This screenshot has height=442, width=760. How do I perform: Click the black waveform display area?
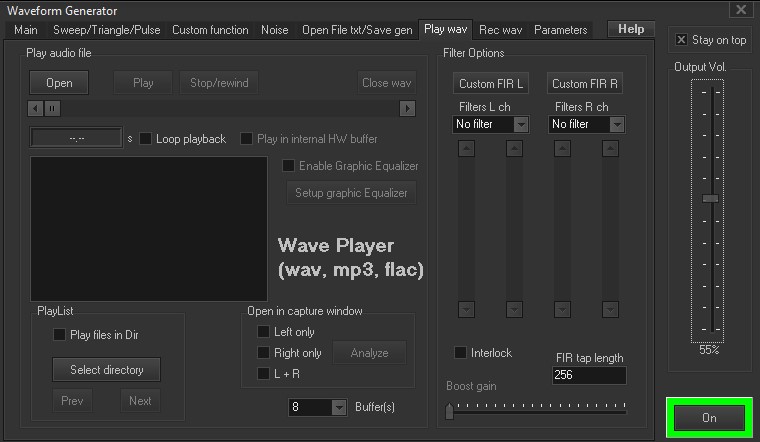point(149,229)
